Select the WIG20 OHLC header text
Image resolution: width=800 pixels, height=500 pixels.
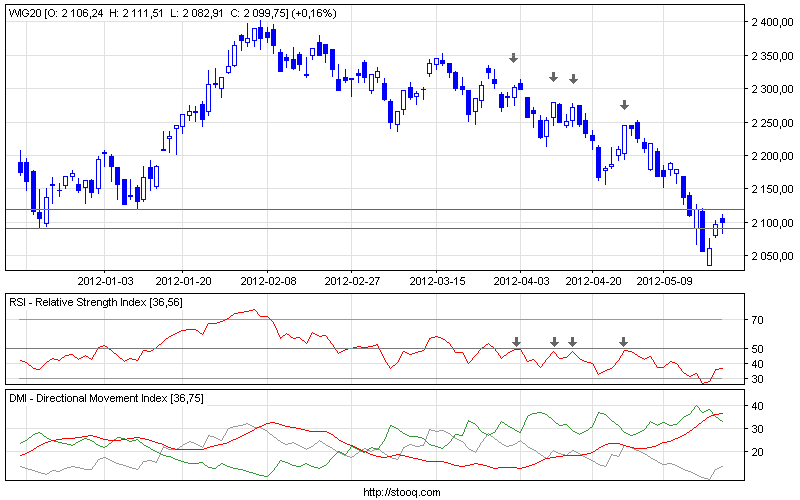coord(172,13)
